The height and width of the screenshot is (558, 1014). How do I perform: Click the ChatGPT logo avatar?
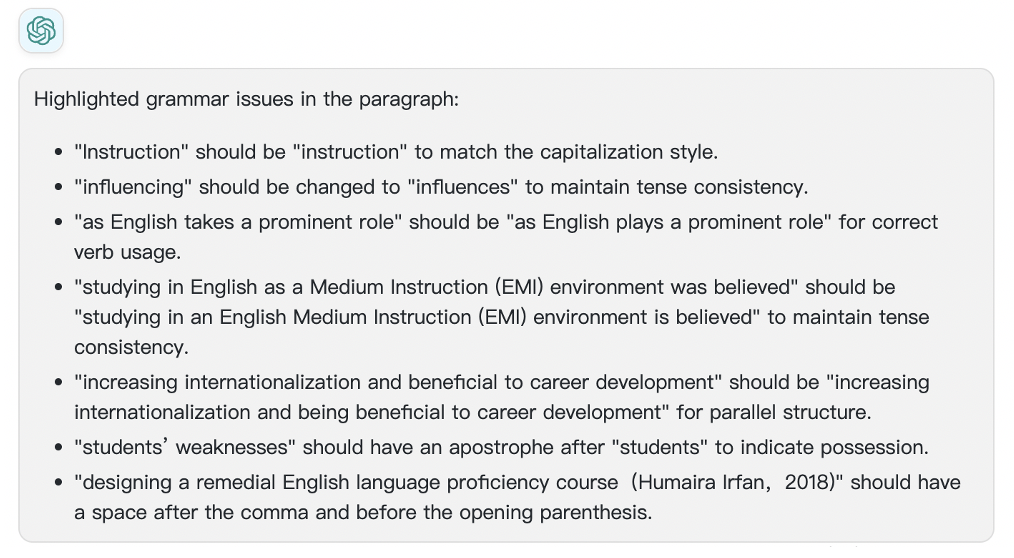coord(41,30)
